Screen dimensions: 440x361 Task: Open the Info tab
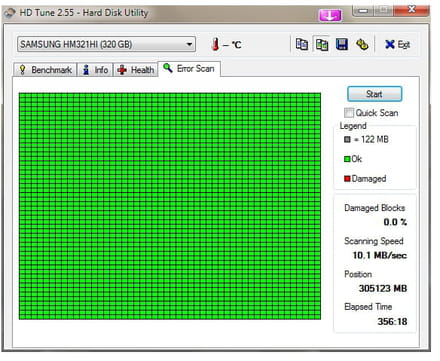pyautogui.click(x=95, y=70)
